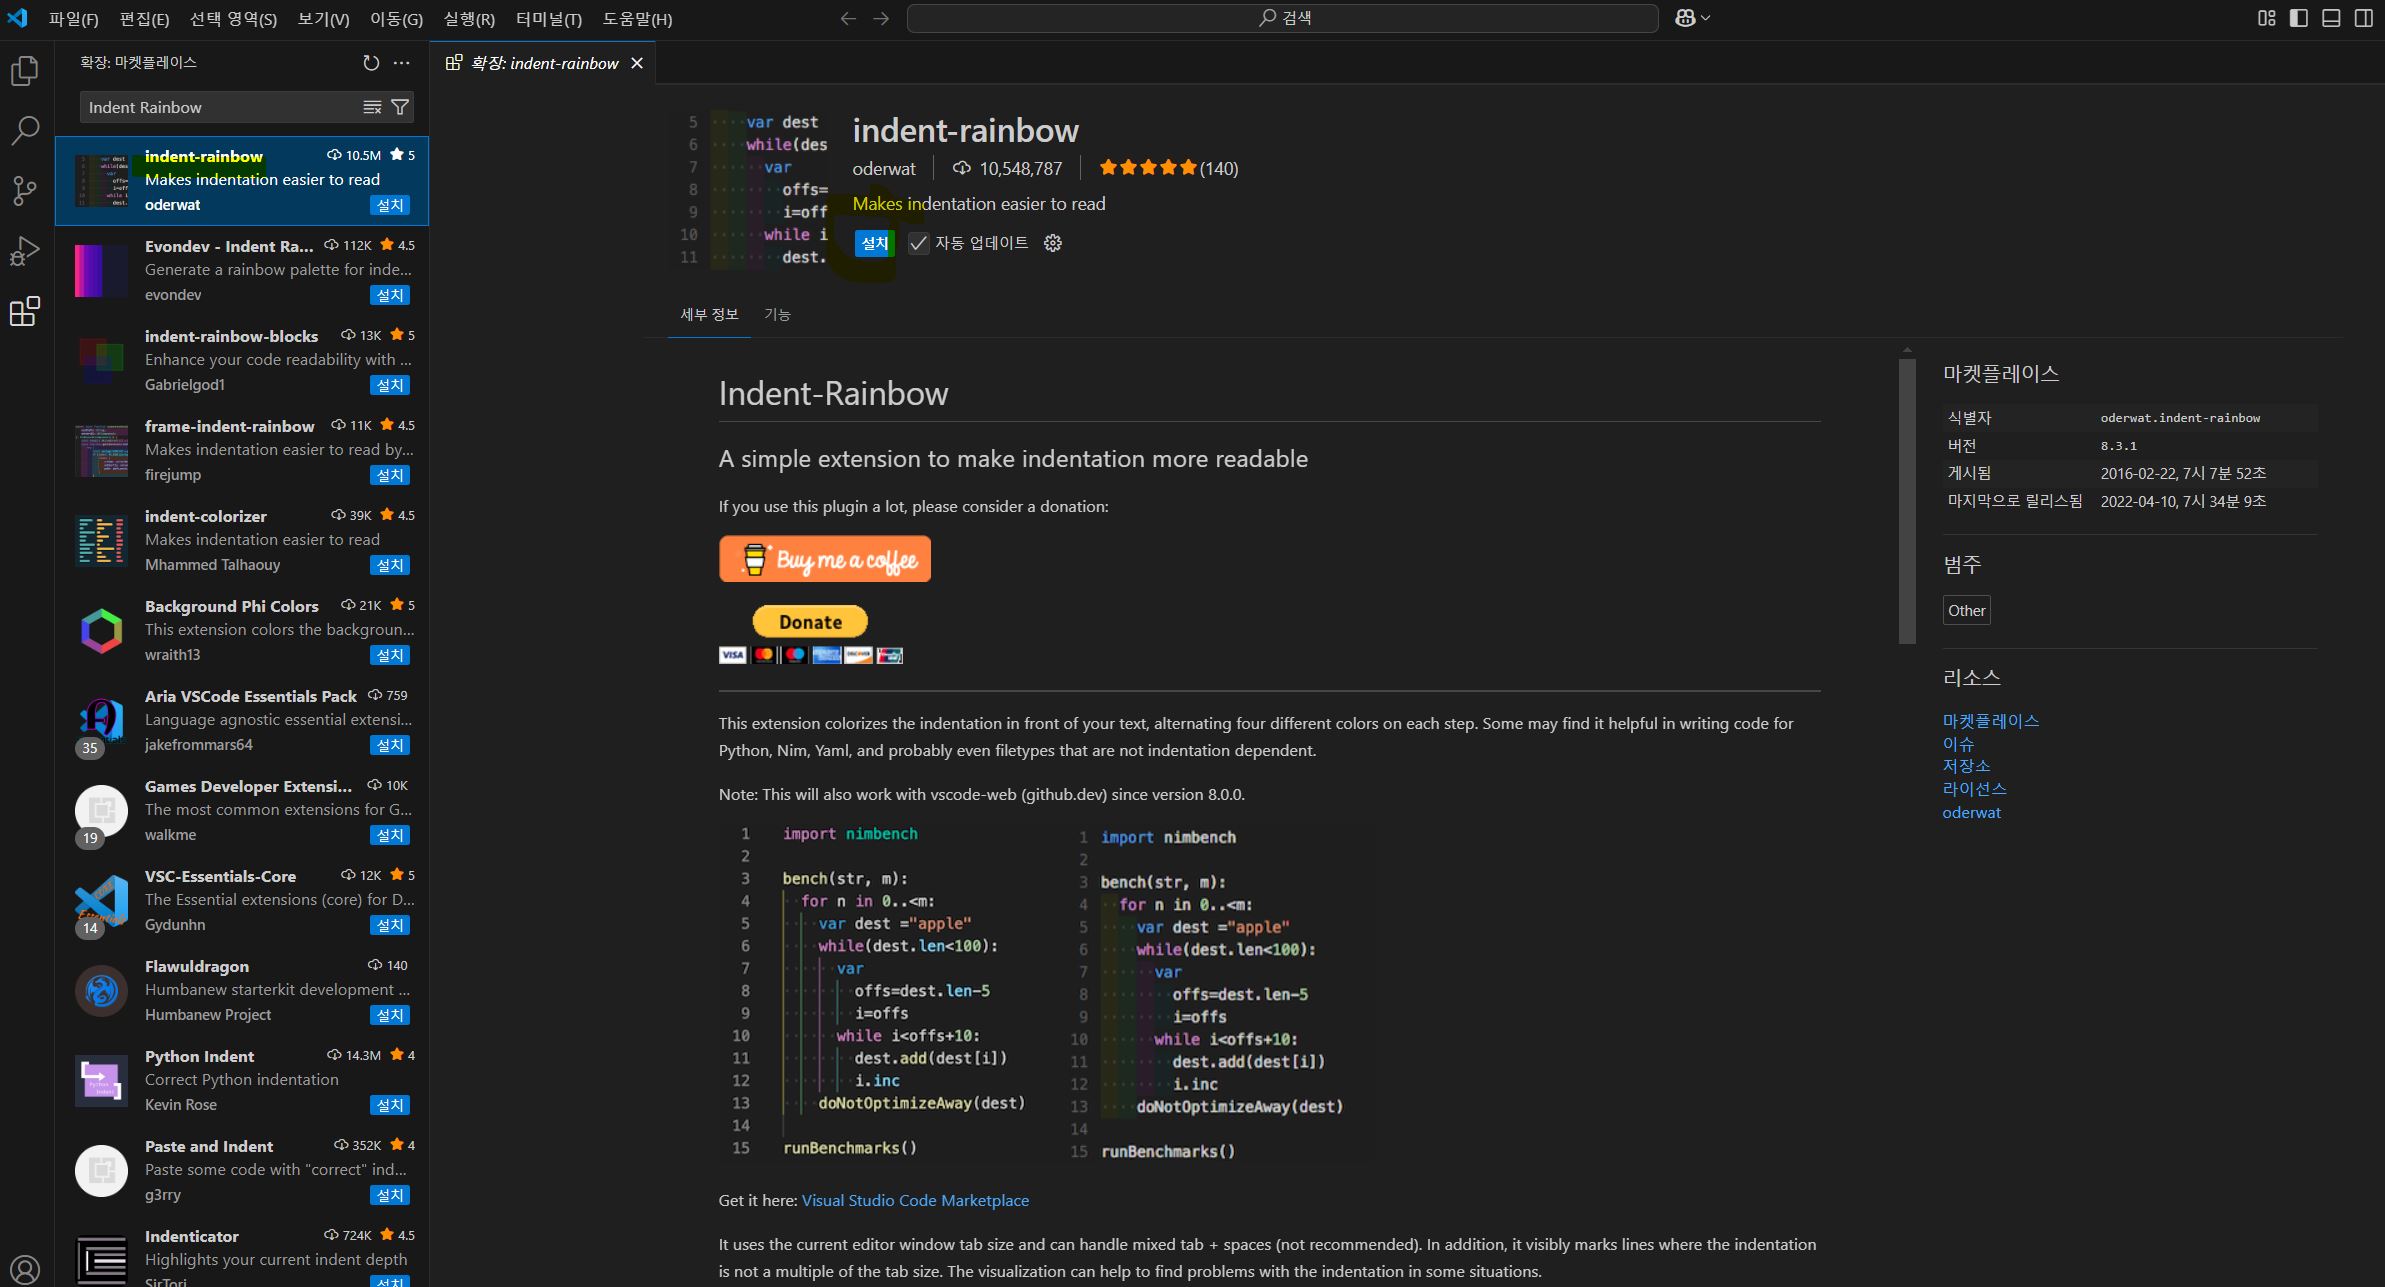Open Marketplace resource link
Image resolution: width=2385 pixels, height=1287 pixels.
1990,720
